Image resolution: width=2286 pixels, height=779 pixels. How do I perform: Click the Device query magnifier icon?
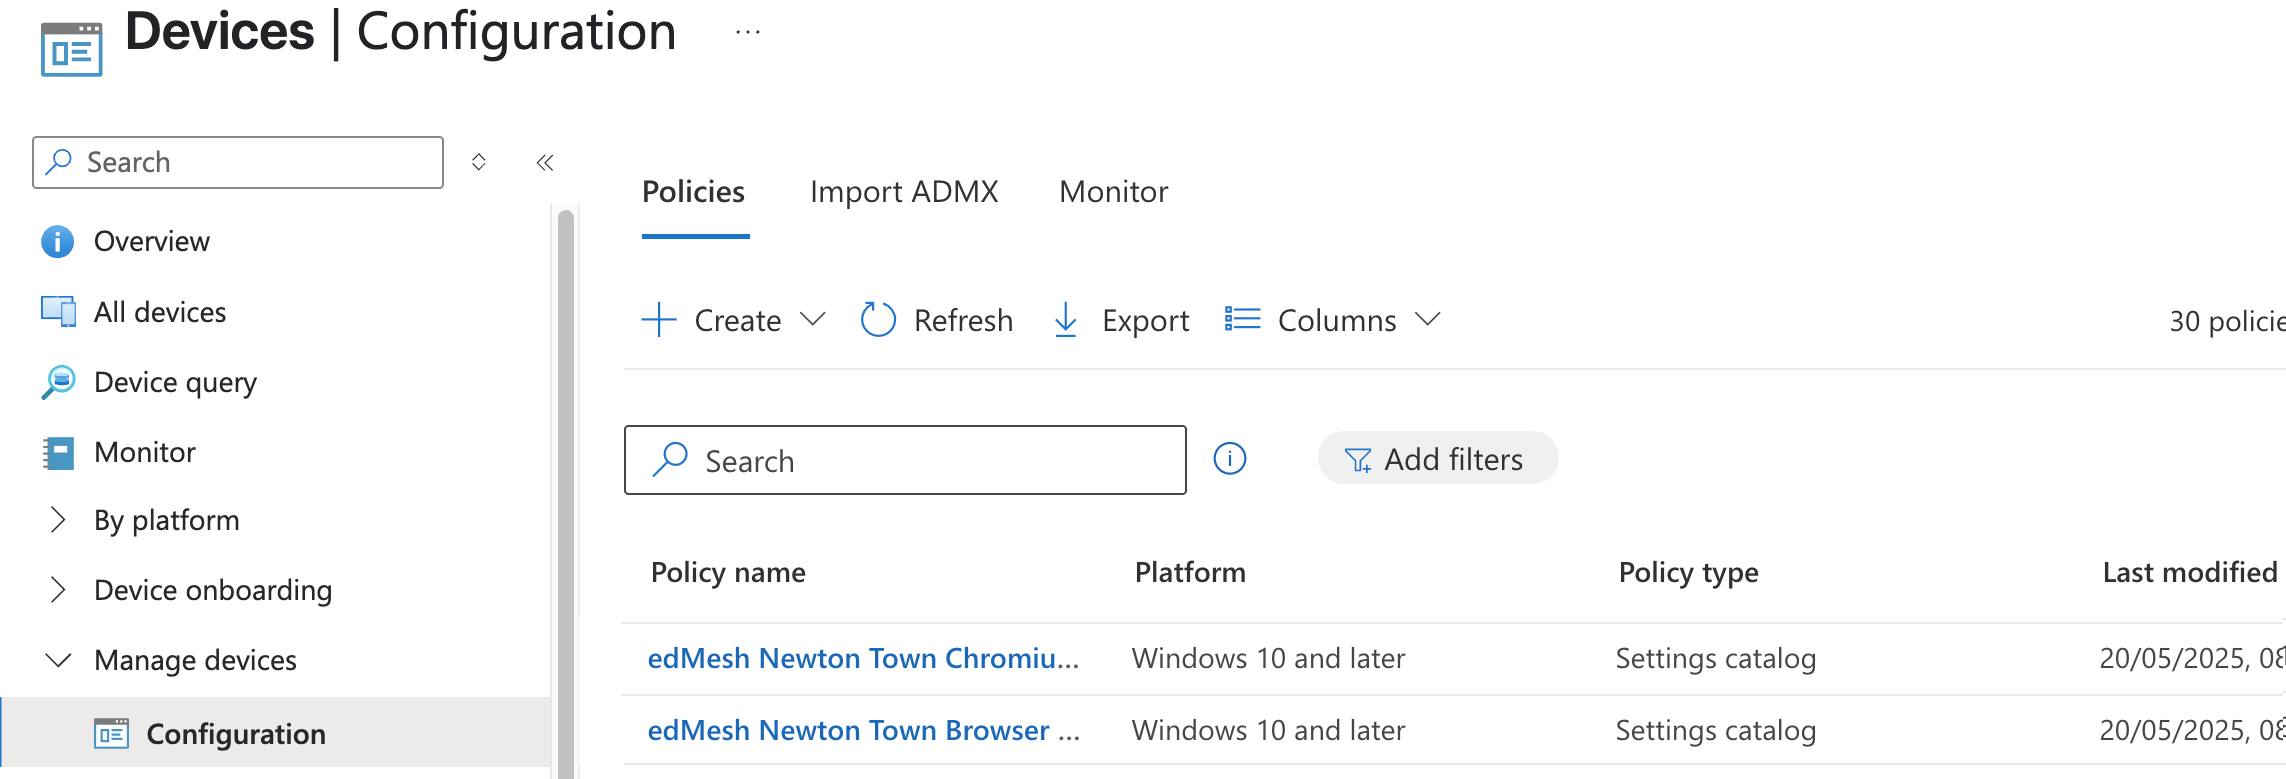[x=58, y=382]
